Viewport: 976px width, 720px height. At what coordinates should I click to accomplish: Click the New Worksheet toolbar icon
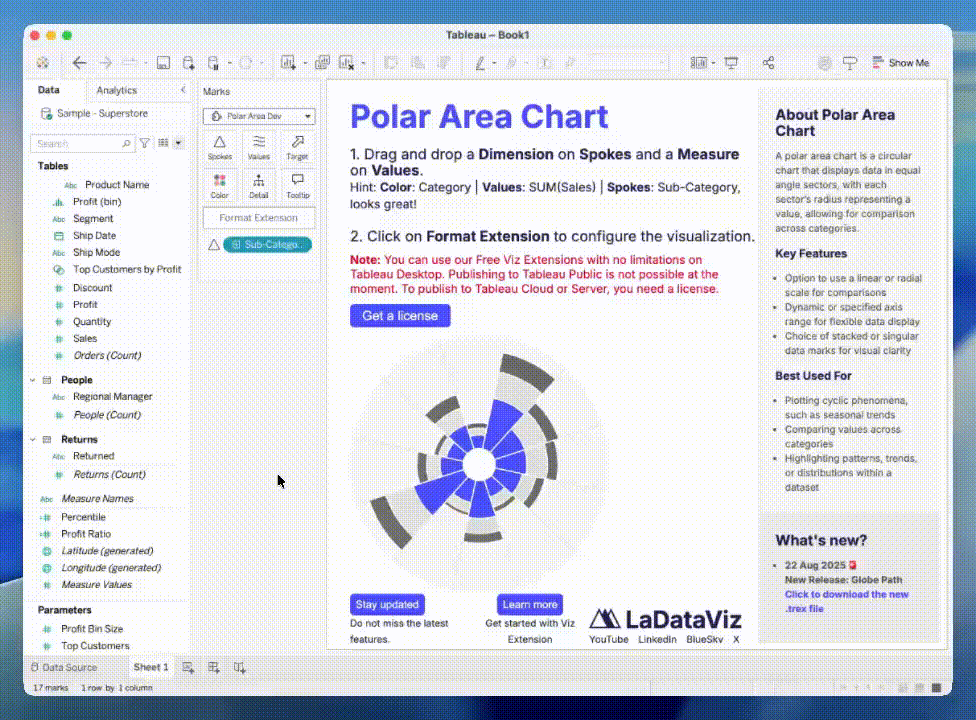click(288, 63)
